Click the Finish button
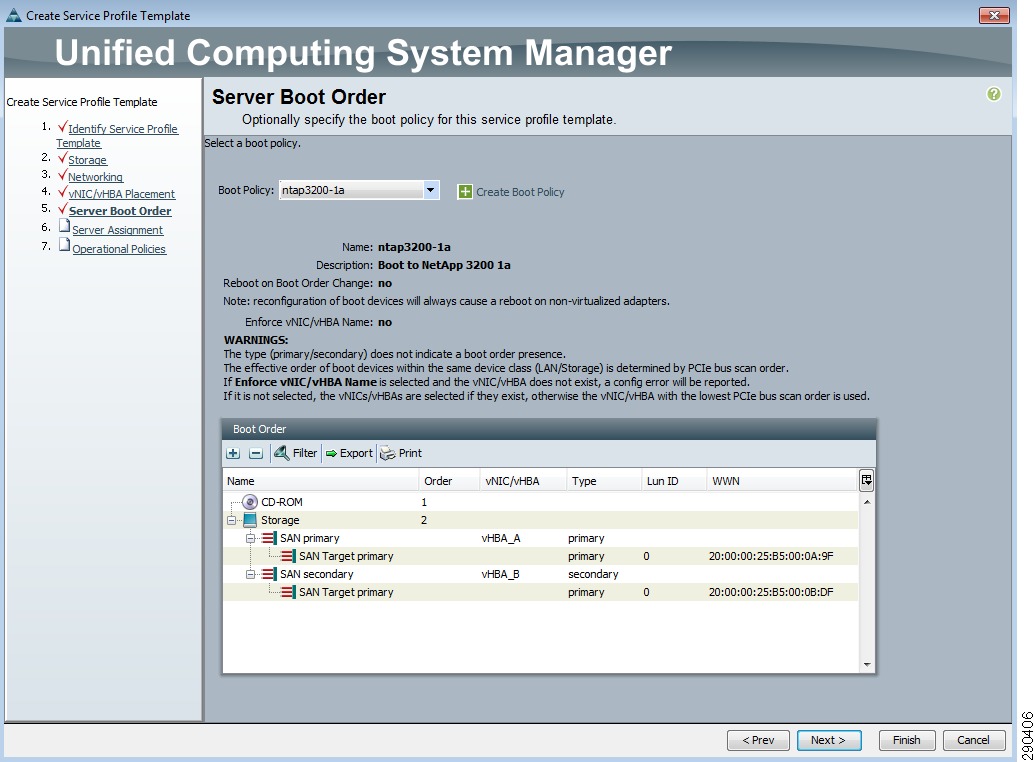The height and width of the screenshot is (762, 1035). (x=906, y=740)
